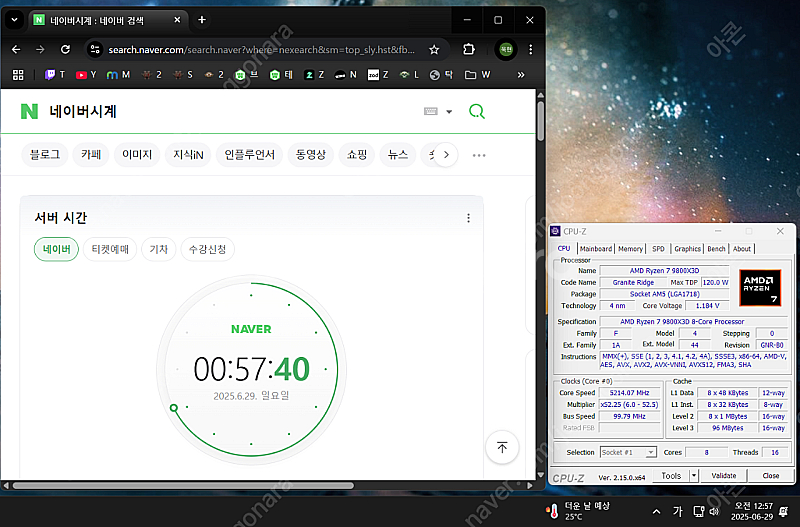
Task: Open the bookmark labeled L
Action: [409, 75]
